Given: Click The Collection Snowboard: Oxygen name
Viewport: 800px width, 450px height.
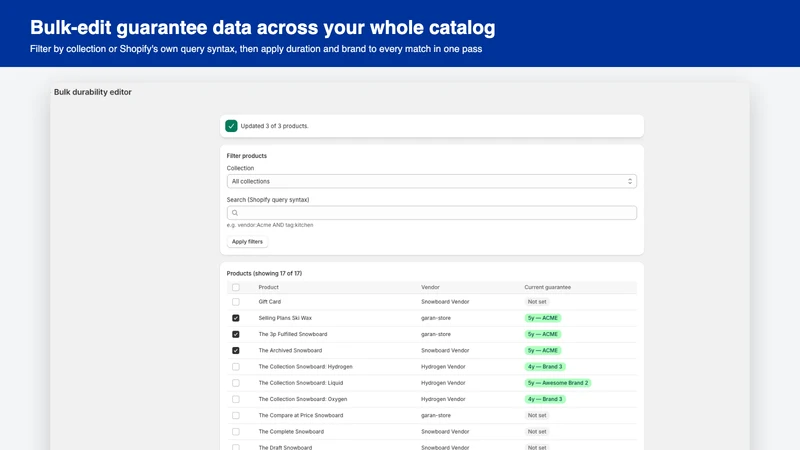Looking at the screenshot, I should (303, 399).
